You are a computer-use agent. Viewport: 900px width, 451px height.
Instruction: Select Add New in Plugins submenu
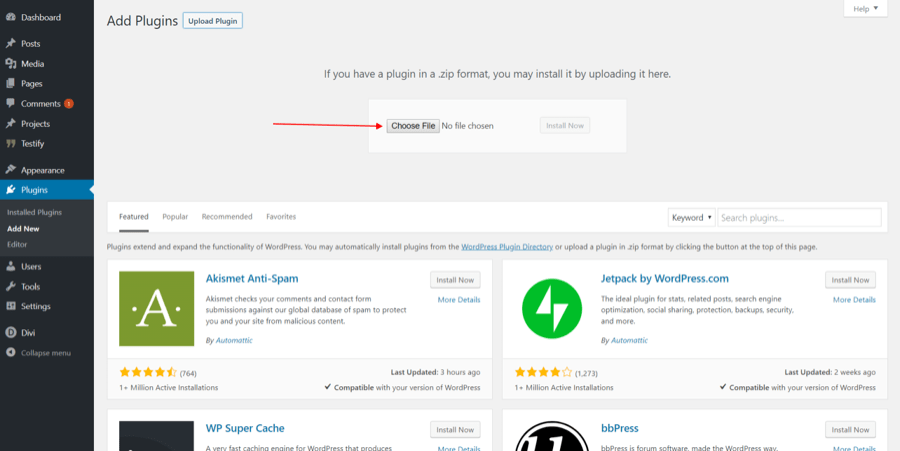(x=23, y=228)
